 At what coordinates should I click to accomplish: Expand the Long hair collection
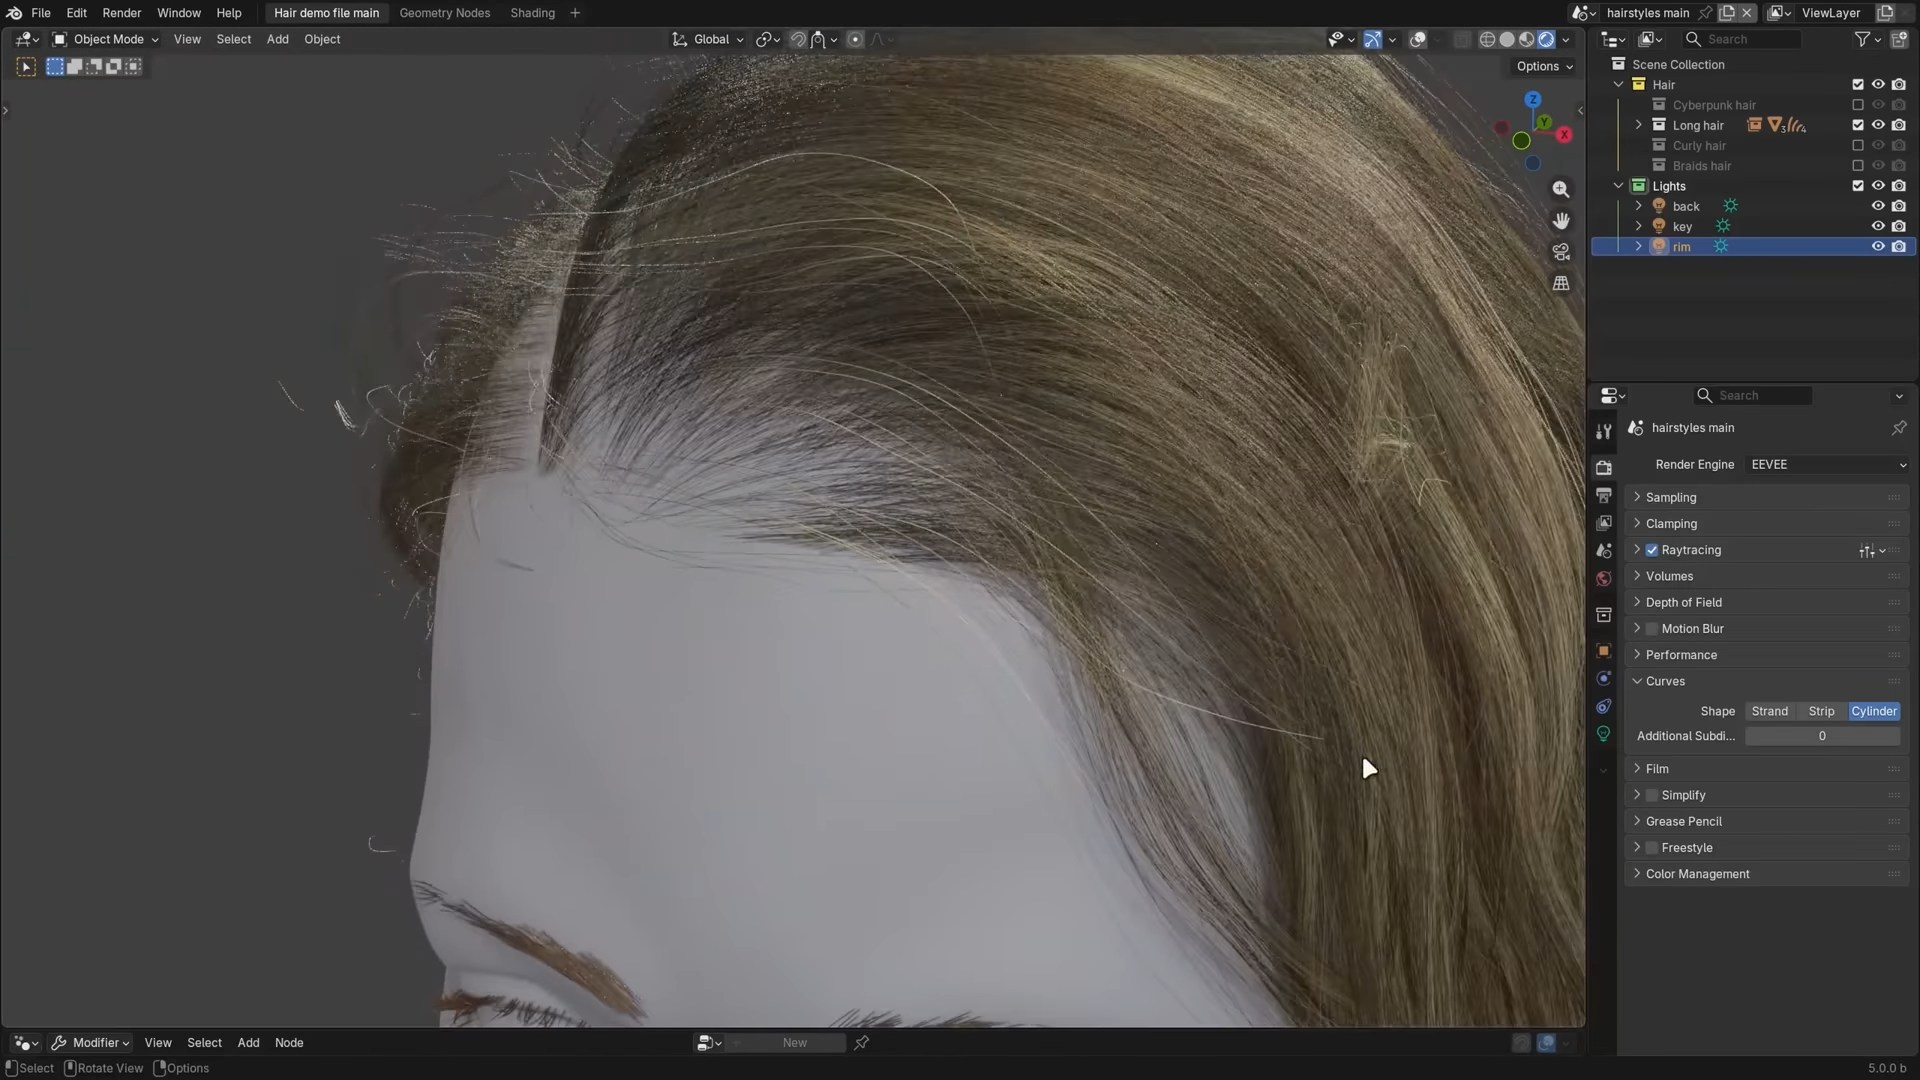click(x=1638, y=125)
